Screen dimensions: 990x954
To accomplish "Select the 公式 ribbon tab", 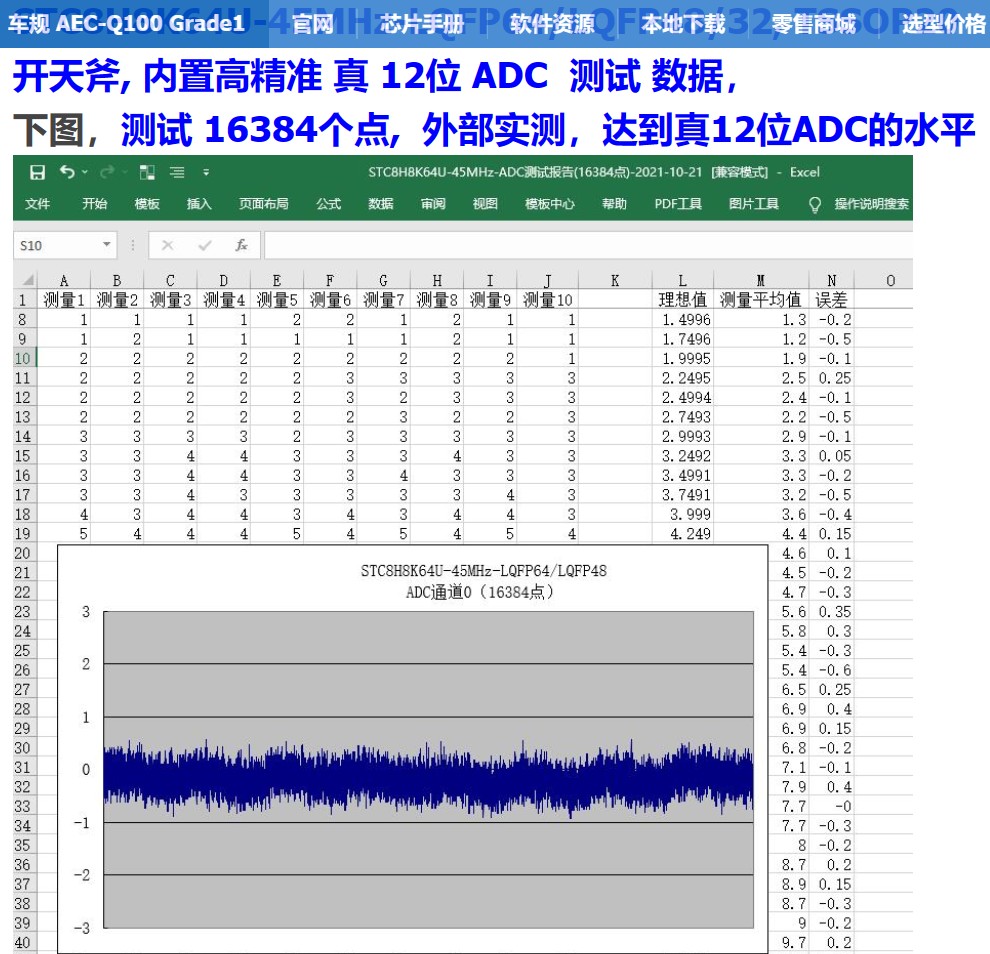I will click(328, 204).
